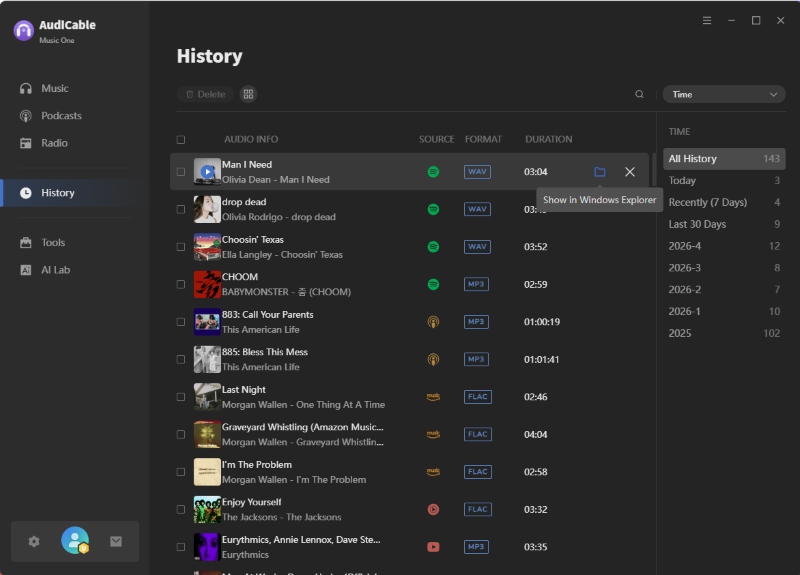Filter history by 2026-1
Image resolution: width=800 pixels, height=575 pixels.
(x=724, y=311)
